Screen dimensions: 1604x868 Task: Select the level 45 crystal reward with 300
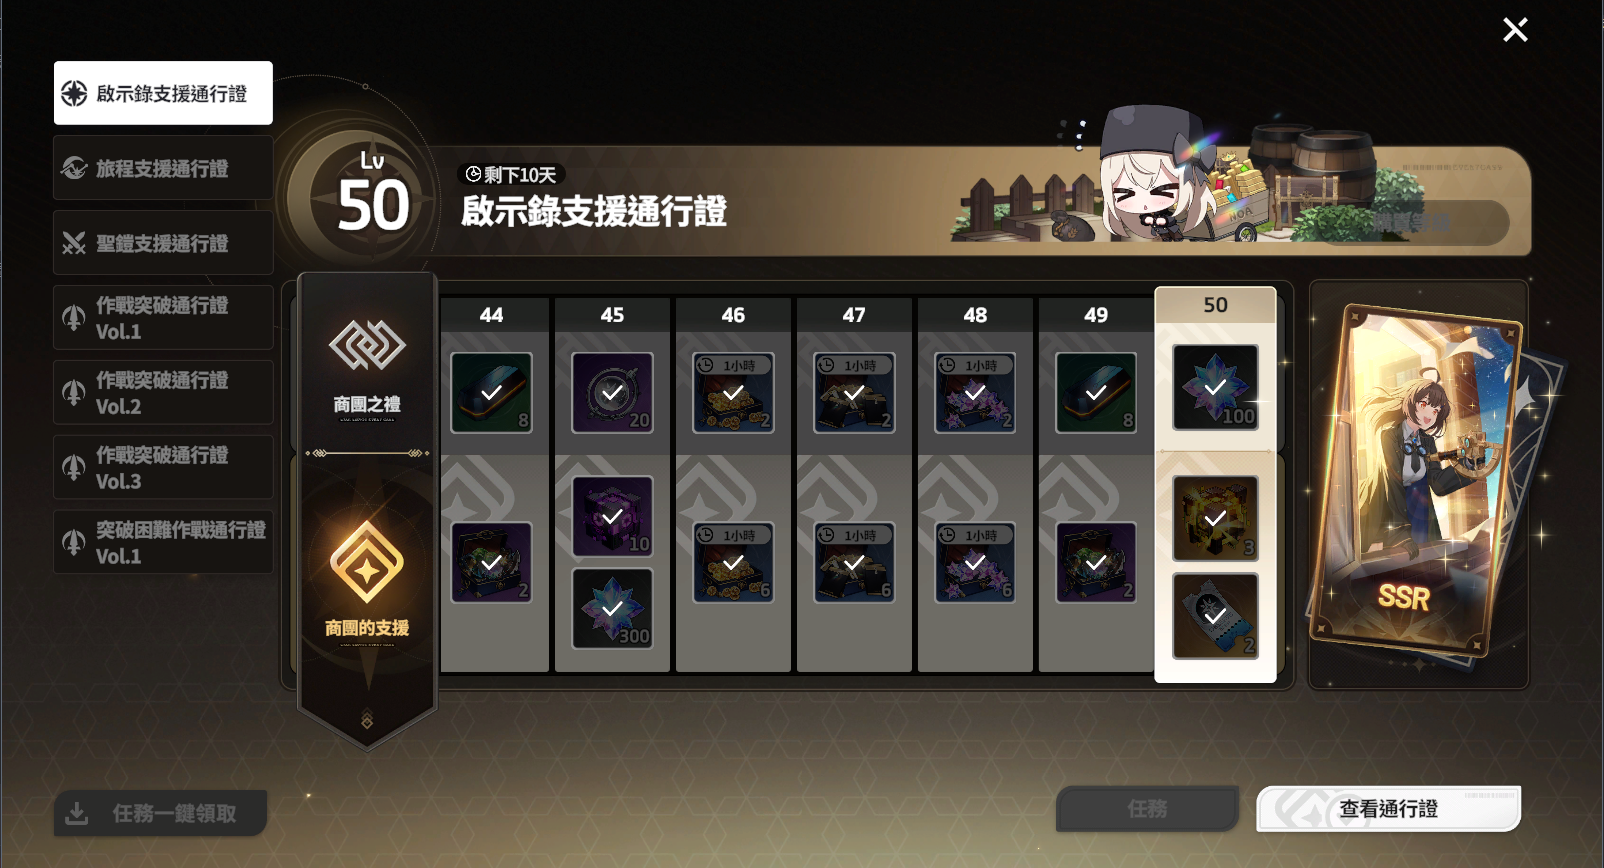coord(612,608)
